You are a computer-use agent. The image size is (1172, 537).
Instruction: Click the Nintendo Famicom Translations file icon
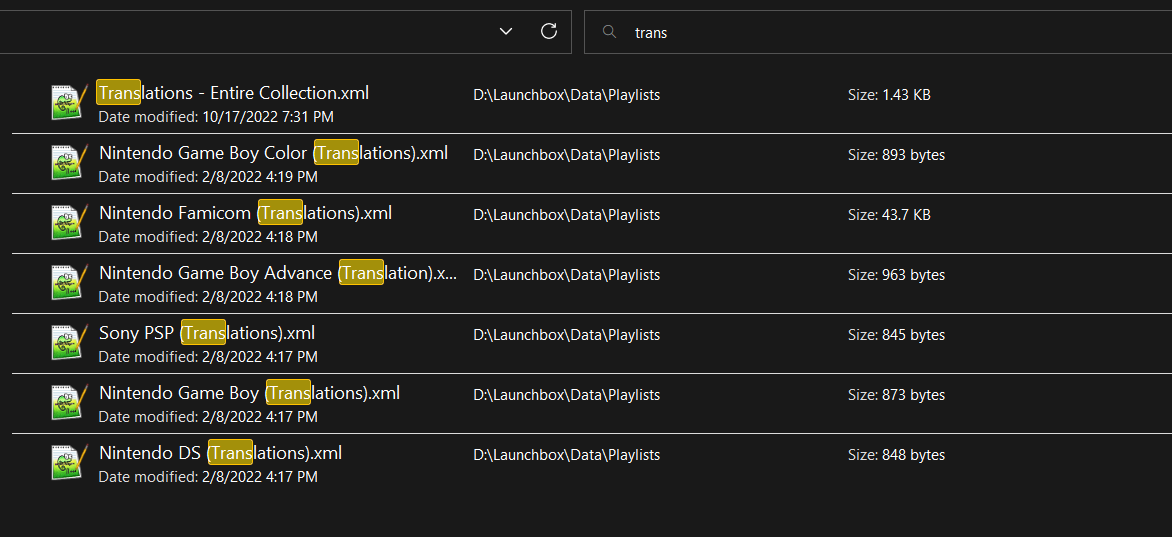point(70,221)
